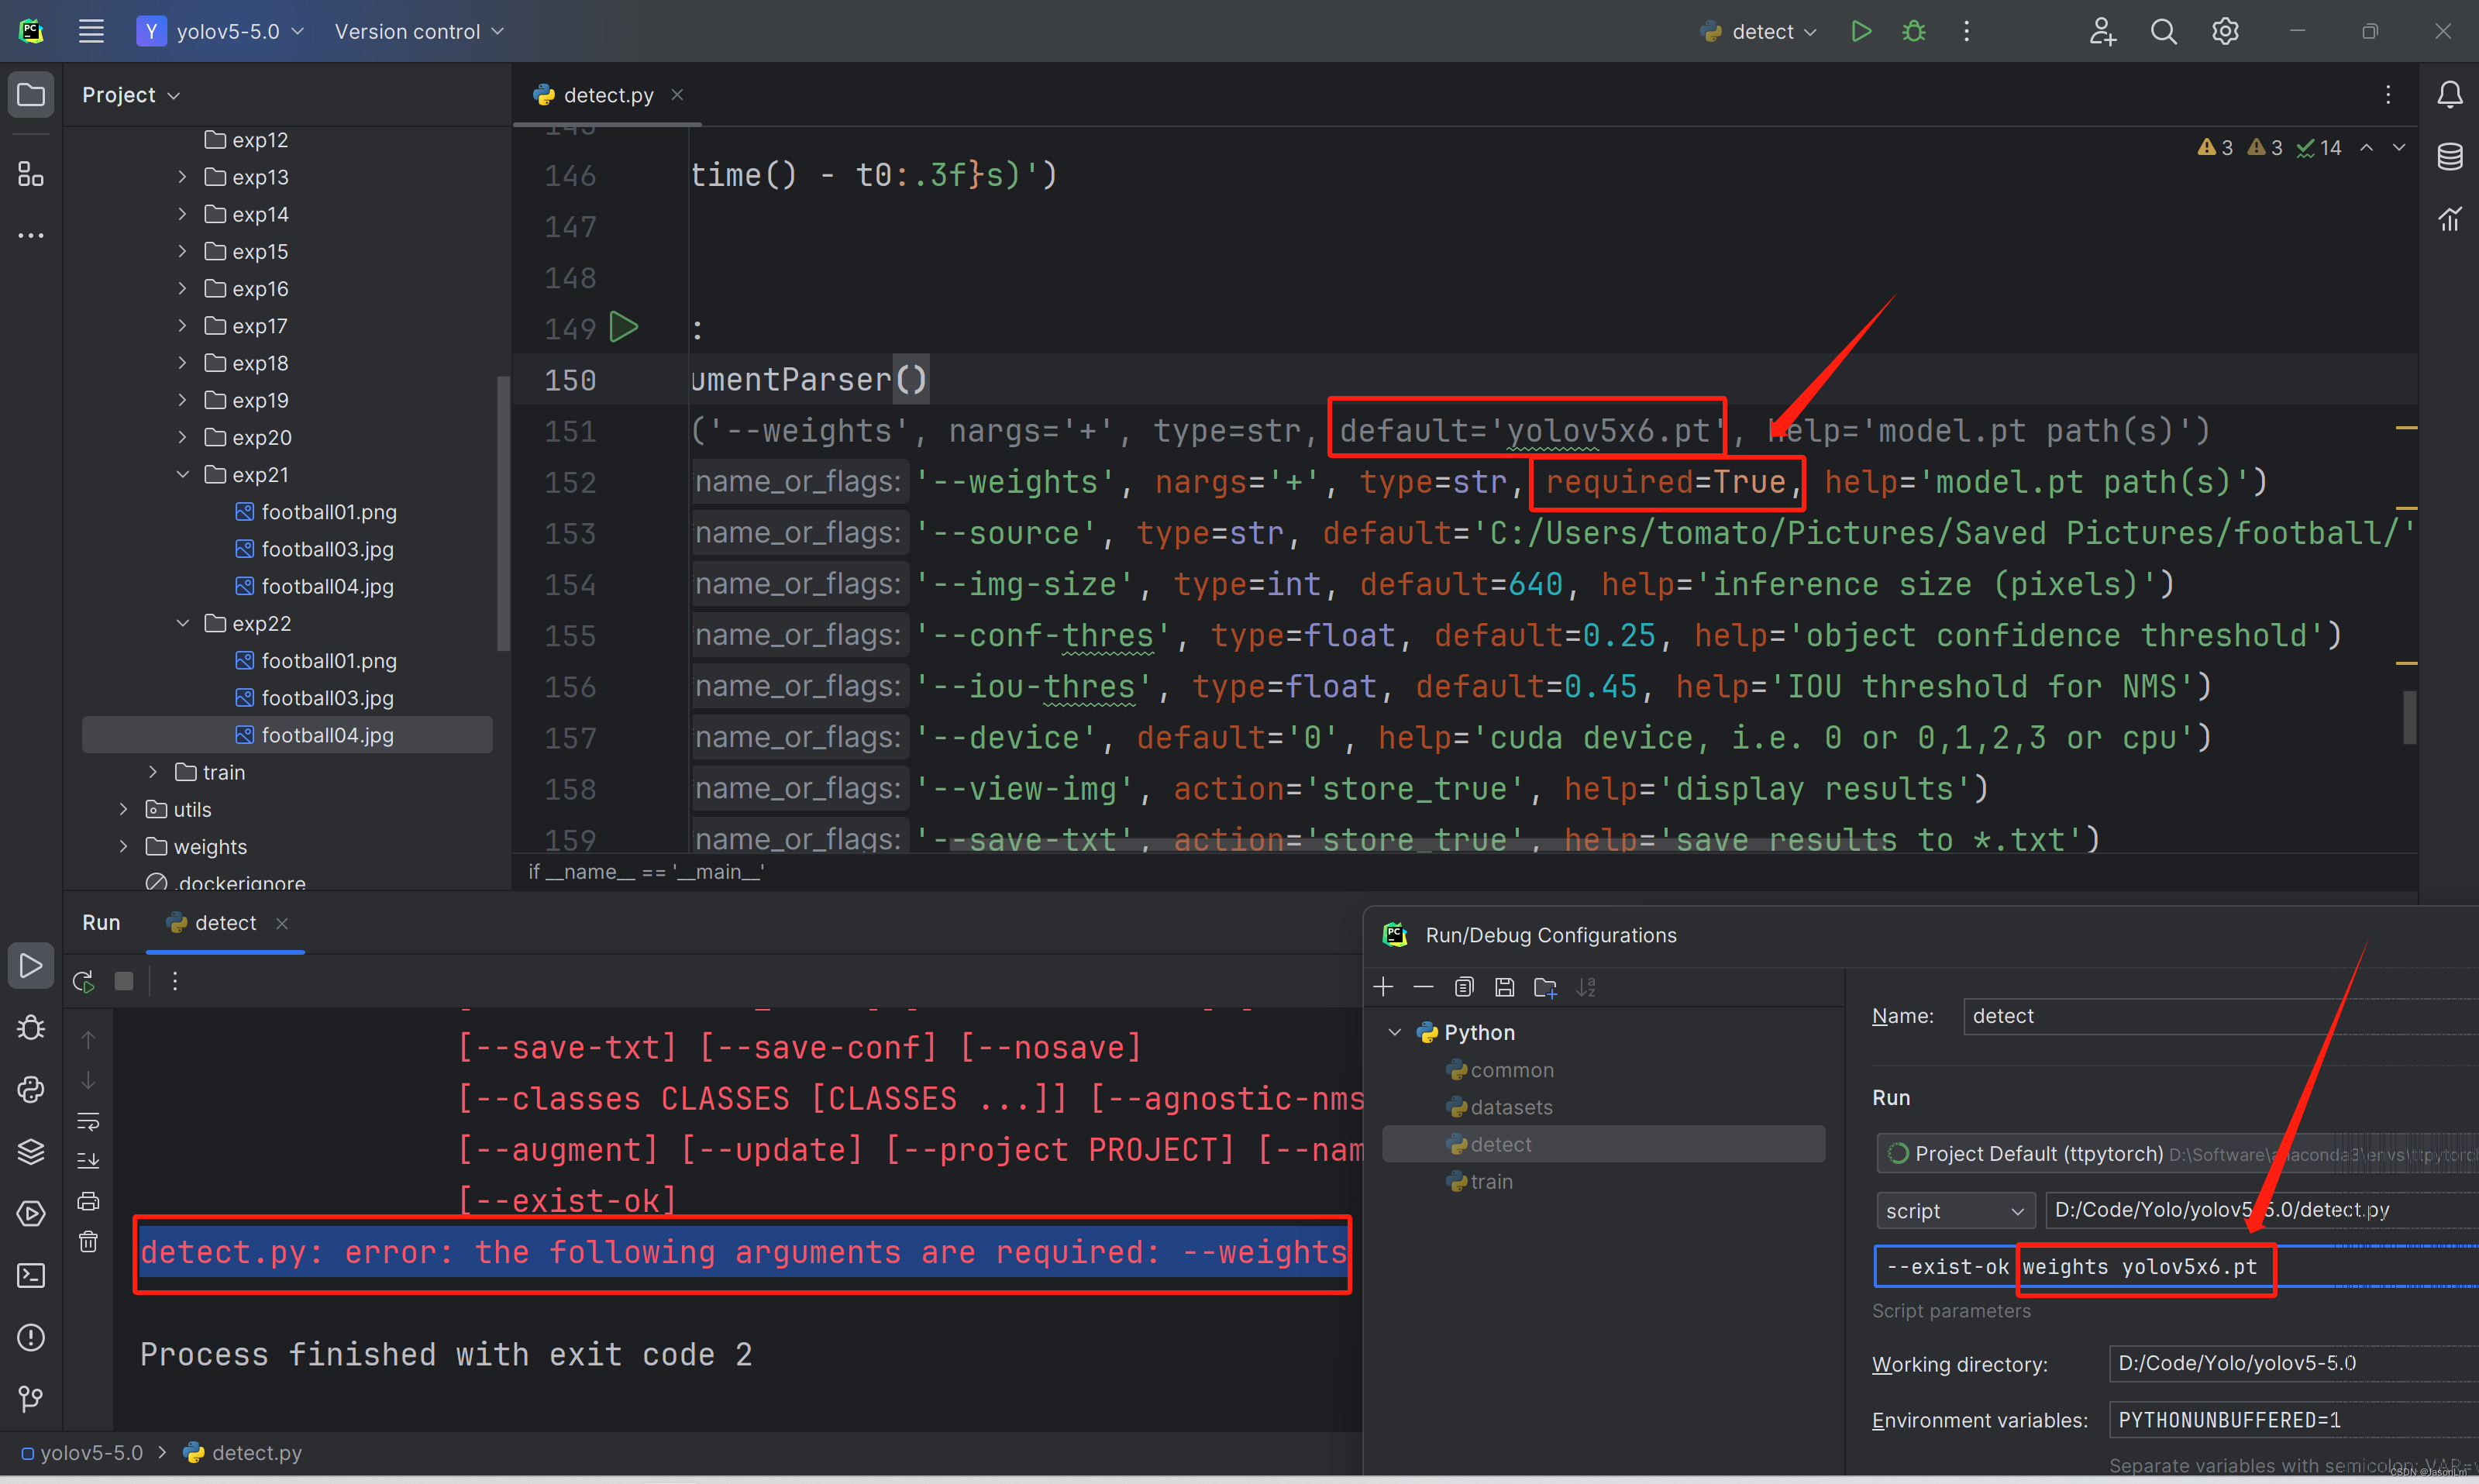2479x1484 pixels.
Task: Click the configuration Name field
Action: (2221, 1016)
